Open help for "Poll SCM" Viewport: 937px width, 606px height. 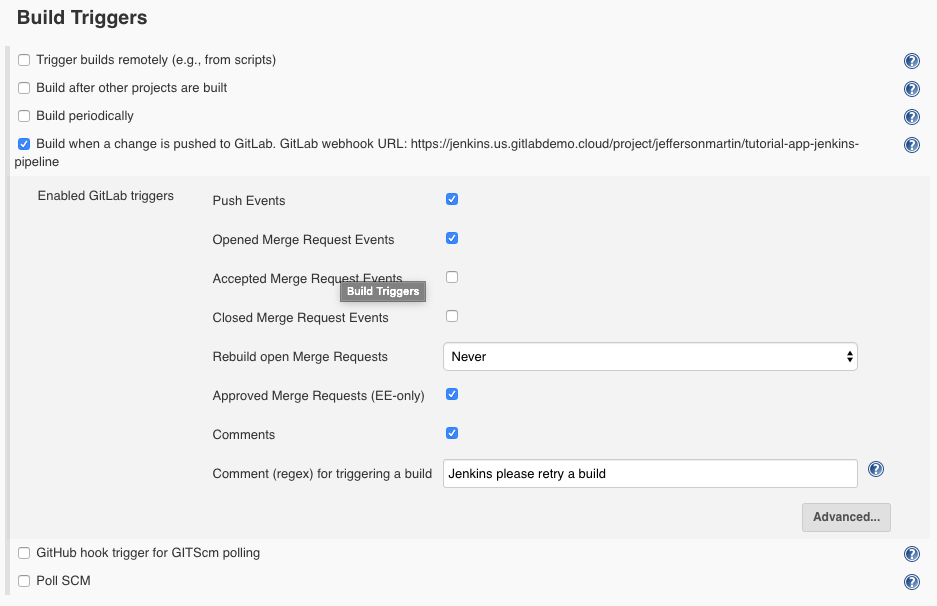point(911,581)
